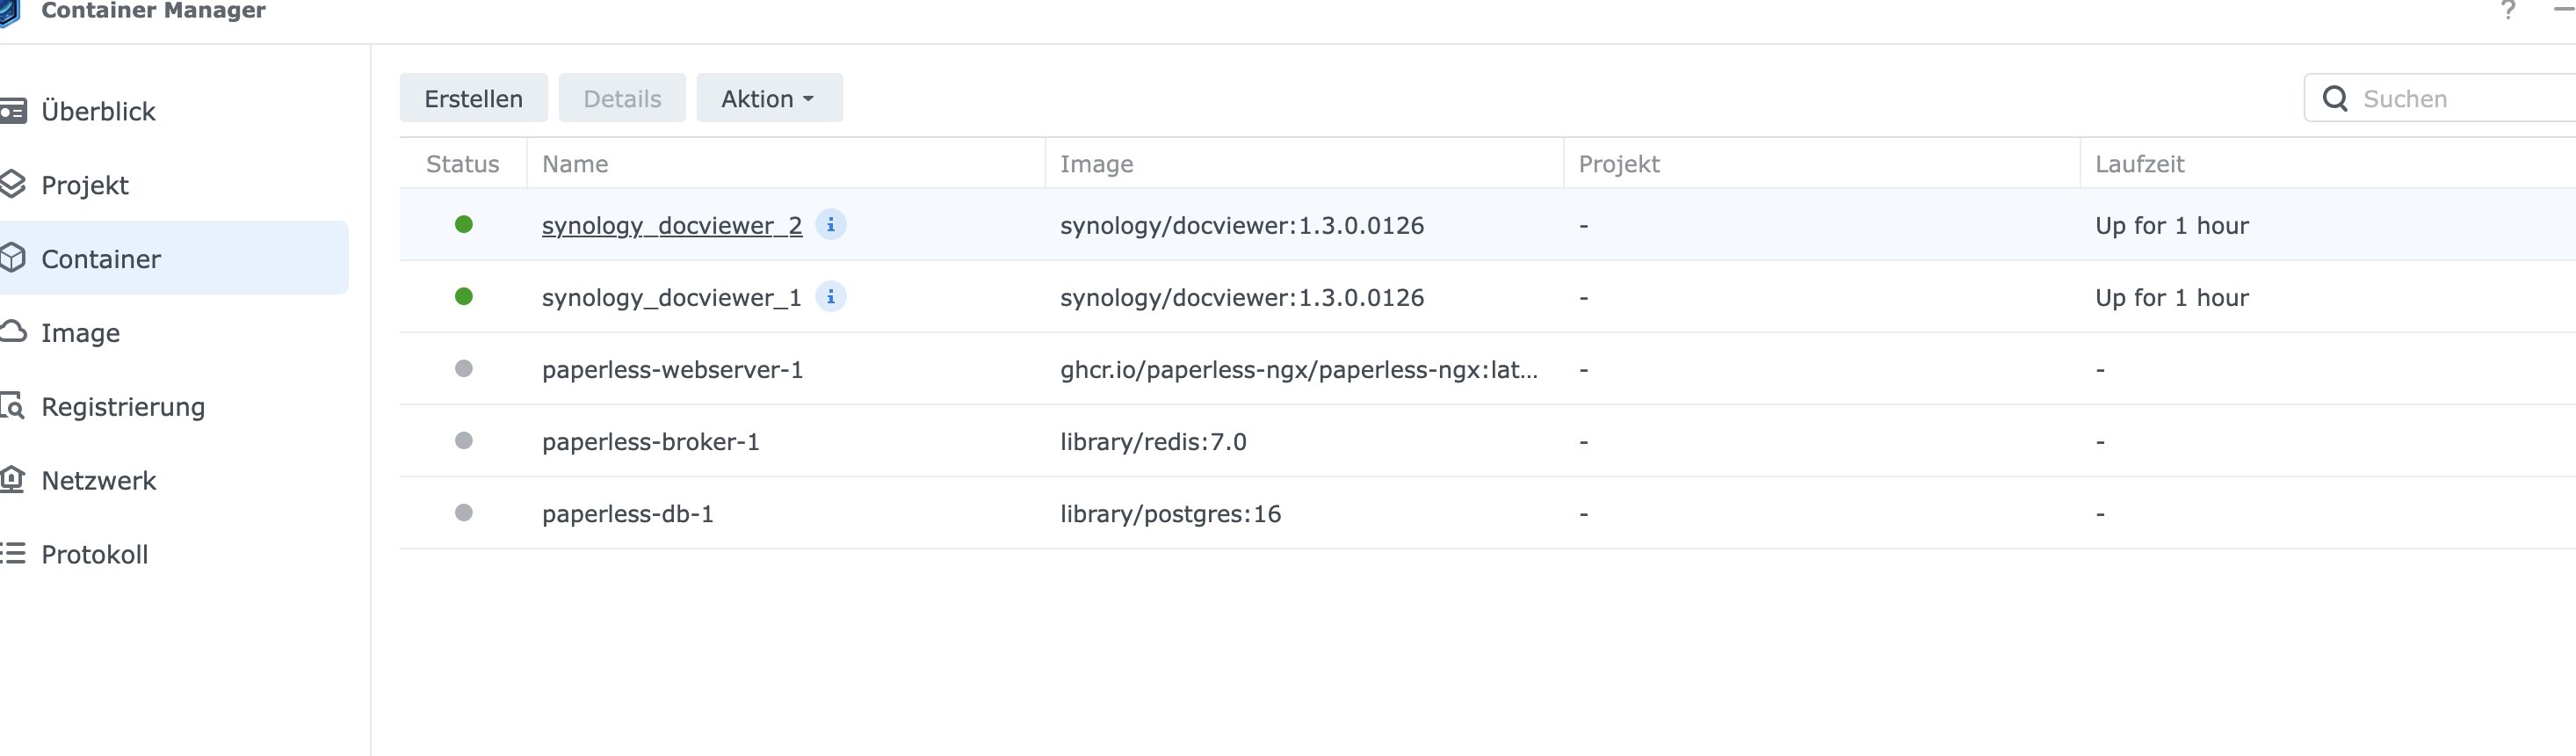Click the Überblick sidebar icon

pyautogui.click(x=12, y=111)
